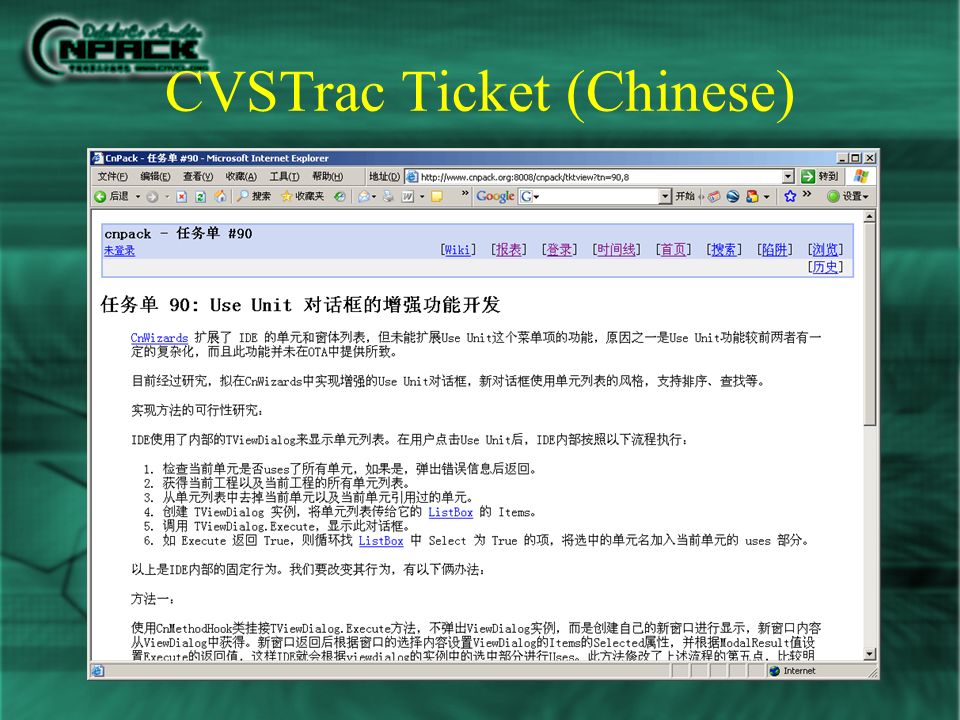Click the 登录 (Login) link
The width and height of the screenshot is (960, 720).
559,250
